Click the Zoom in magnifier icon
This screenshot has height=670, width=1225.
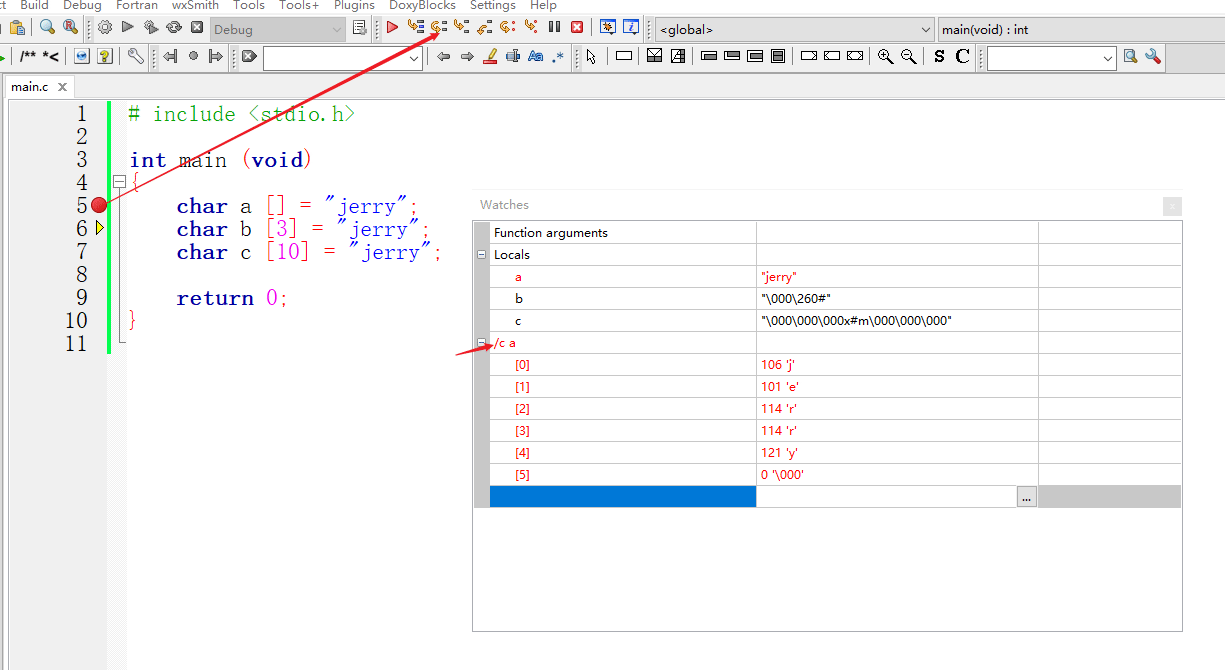click(x=885, y=57)
